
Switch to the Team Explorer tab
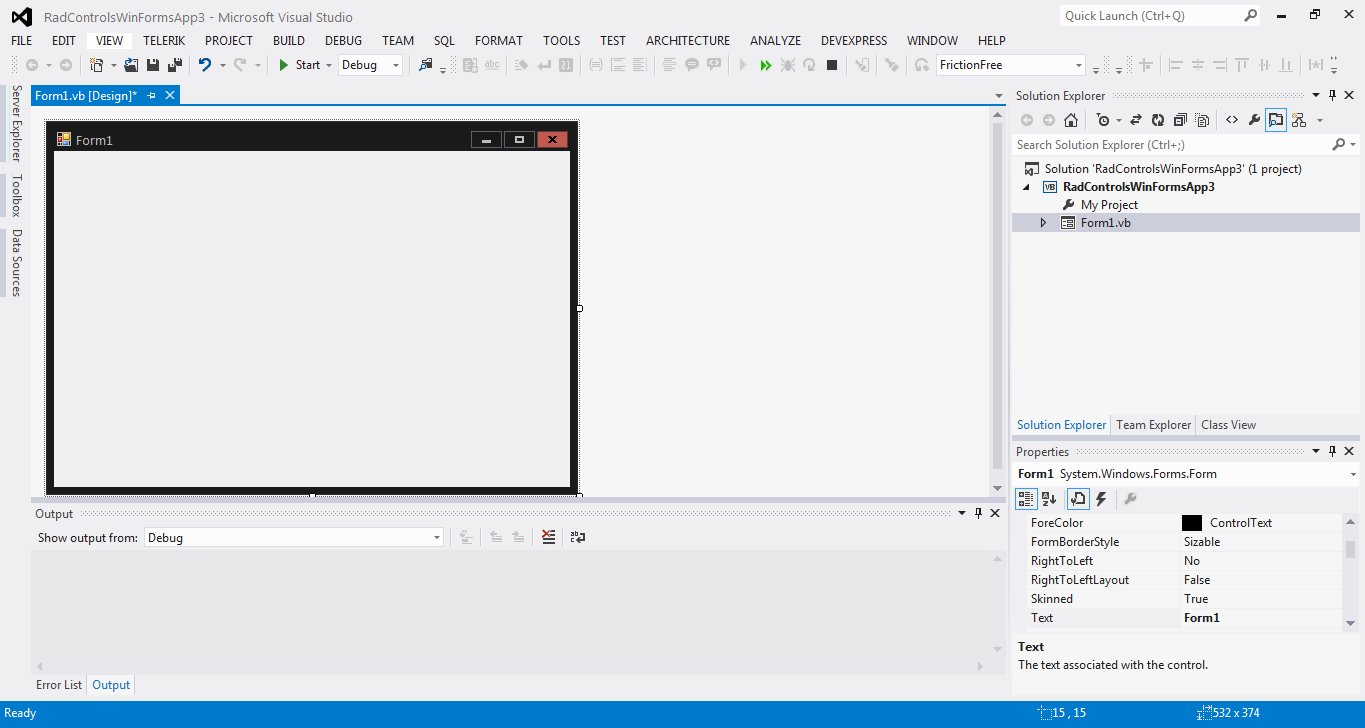(1154, 425)
